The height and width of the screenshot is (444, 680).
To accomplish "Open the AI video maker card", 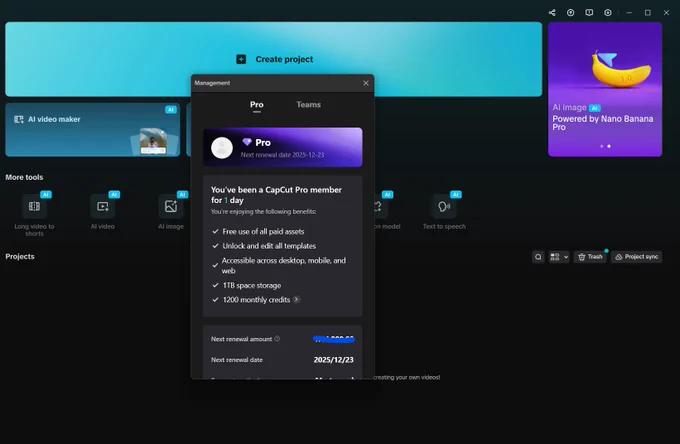I will [92, 130].
